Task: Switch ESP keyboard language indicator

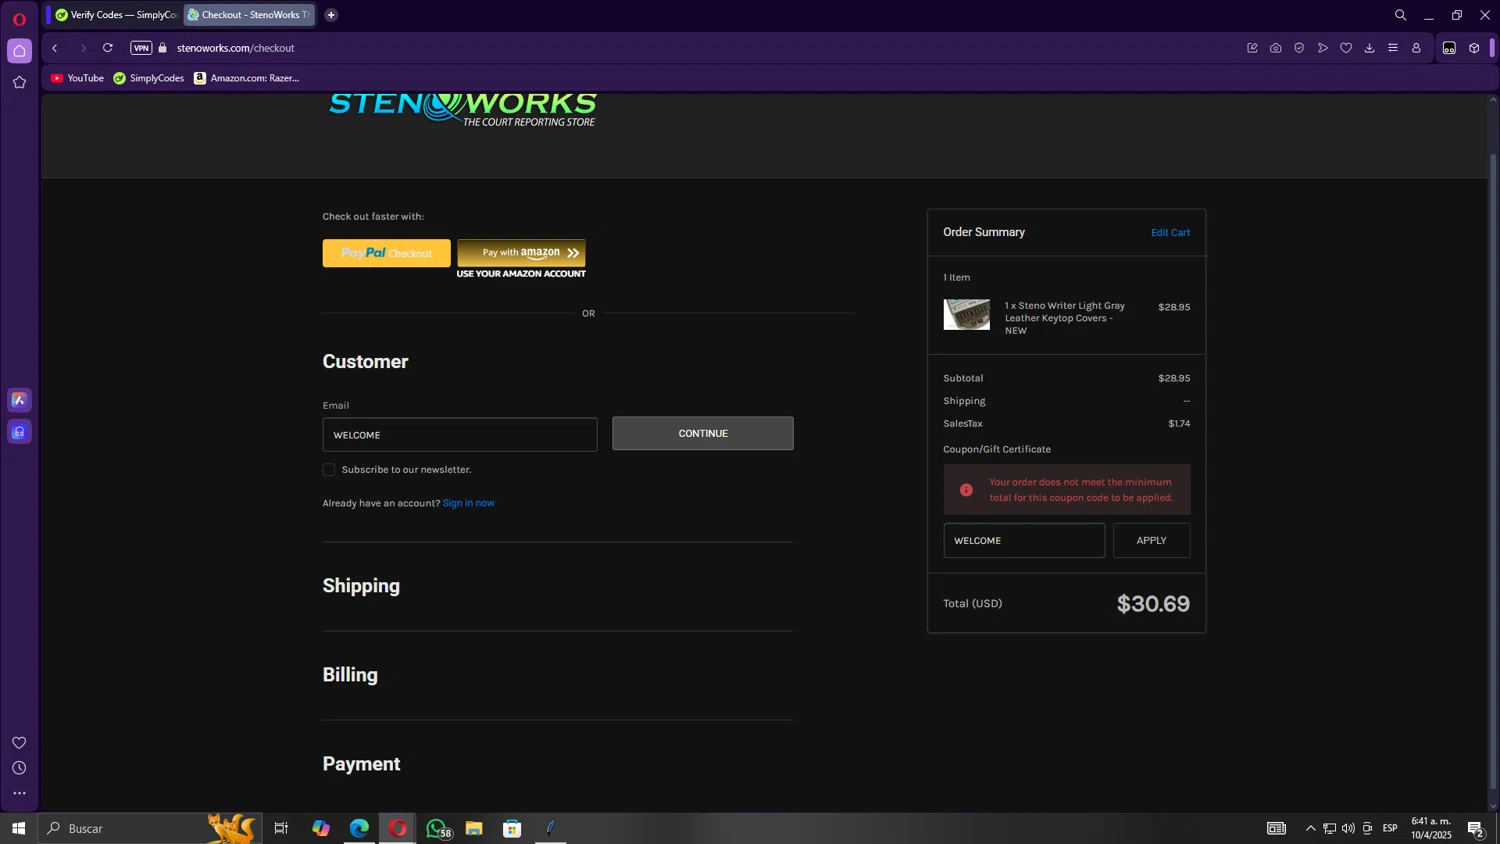Action: click(1390, 828)
